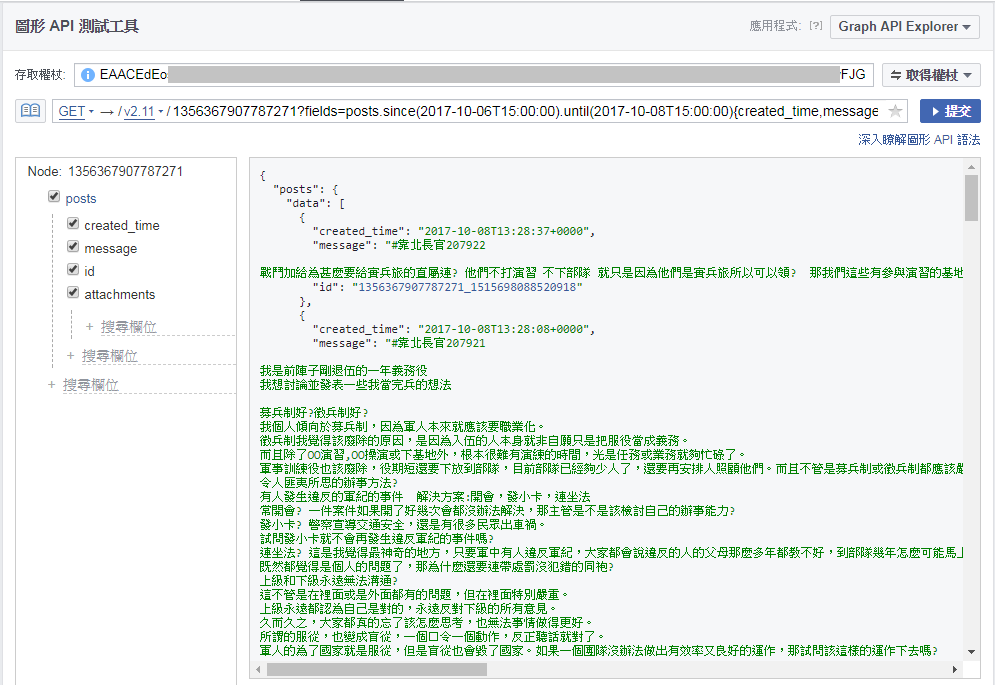Click the plus icon under attachments field
Viewport: 995px width, 685px height.
[x=89, y=327]
